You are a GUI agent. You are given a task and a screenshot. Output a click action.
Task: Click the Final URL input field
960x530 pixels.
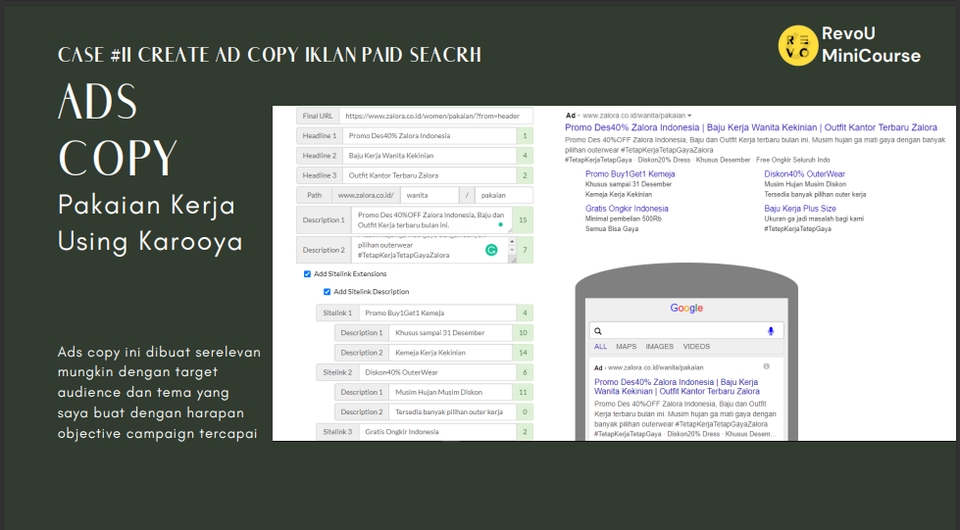tap(435, 116)
